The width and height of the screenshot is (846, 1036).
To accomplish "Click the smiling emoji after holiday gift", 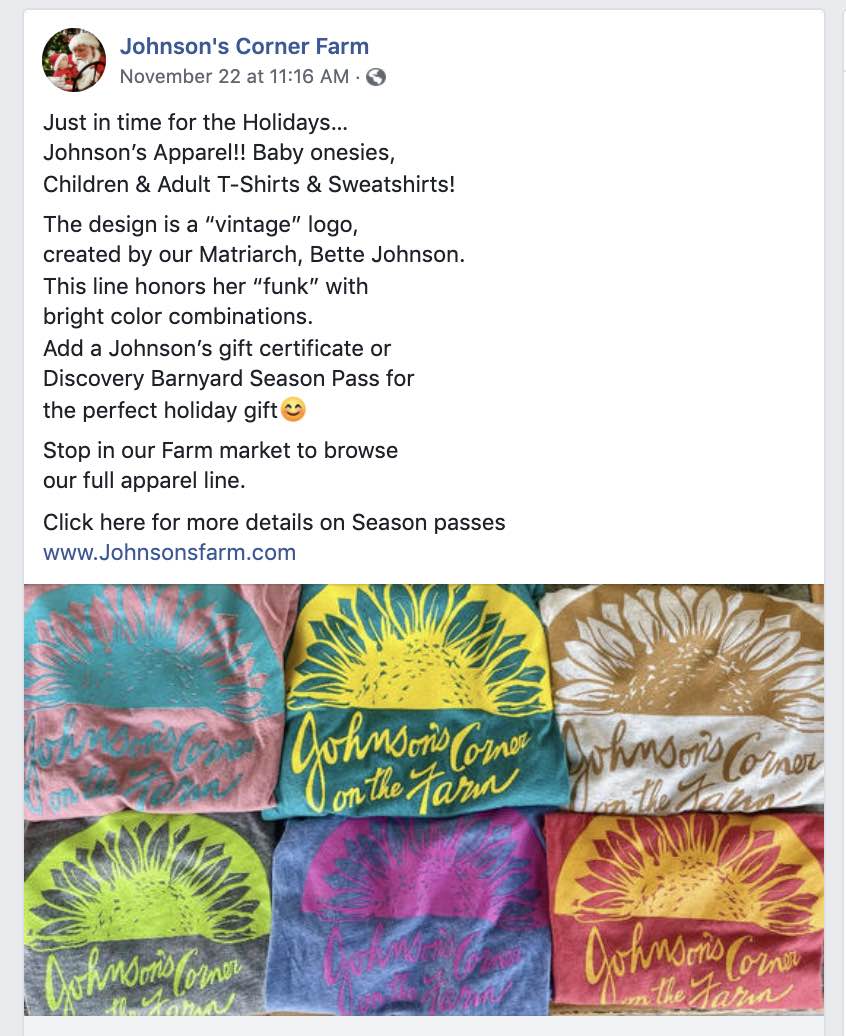I will click(293, 410).
